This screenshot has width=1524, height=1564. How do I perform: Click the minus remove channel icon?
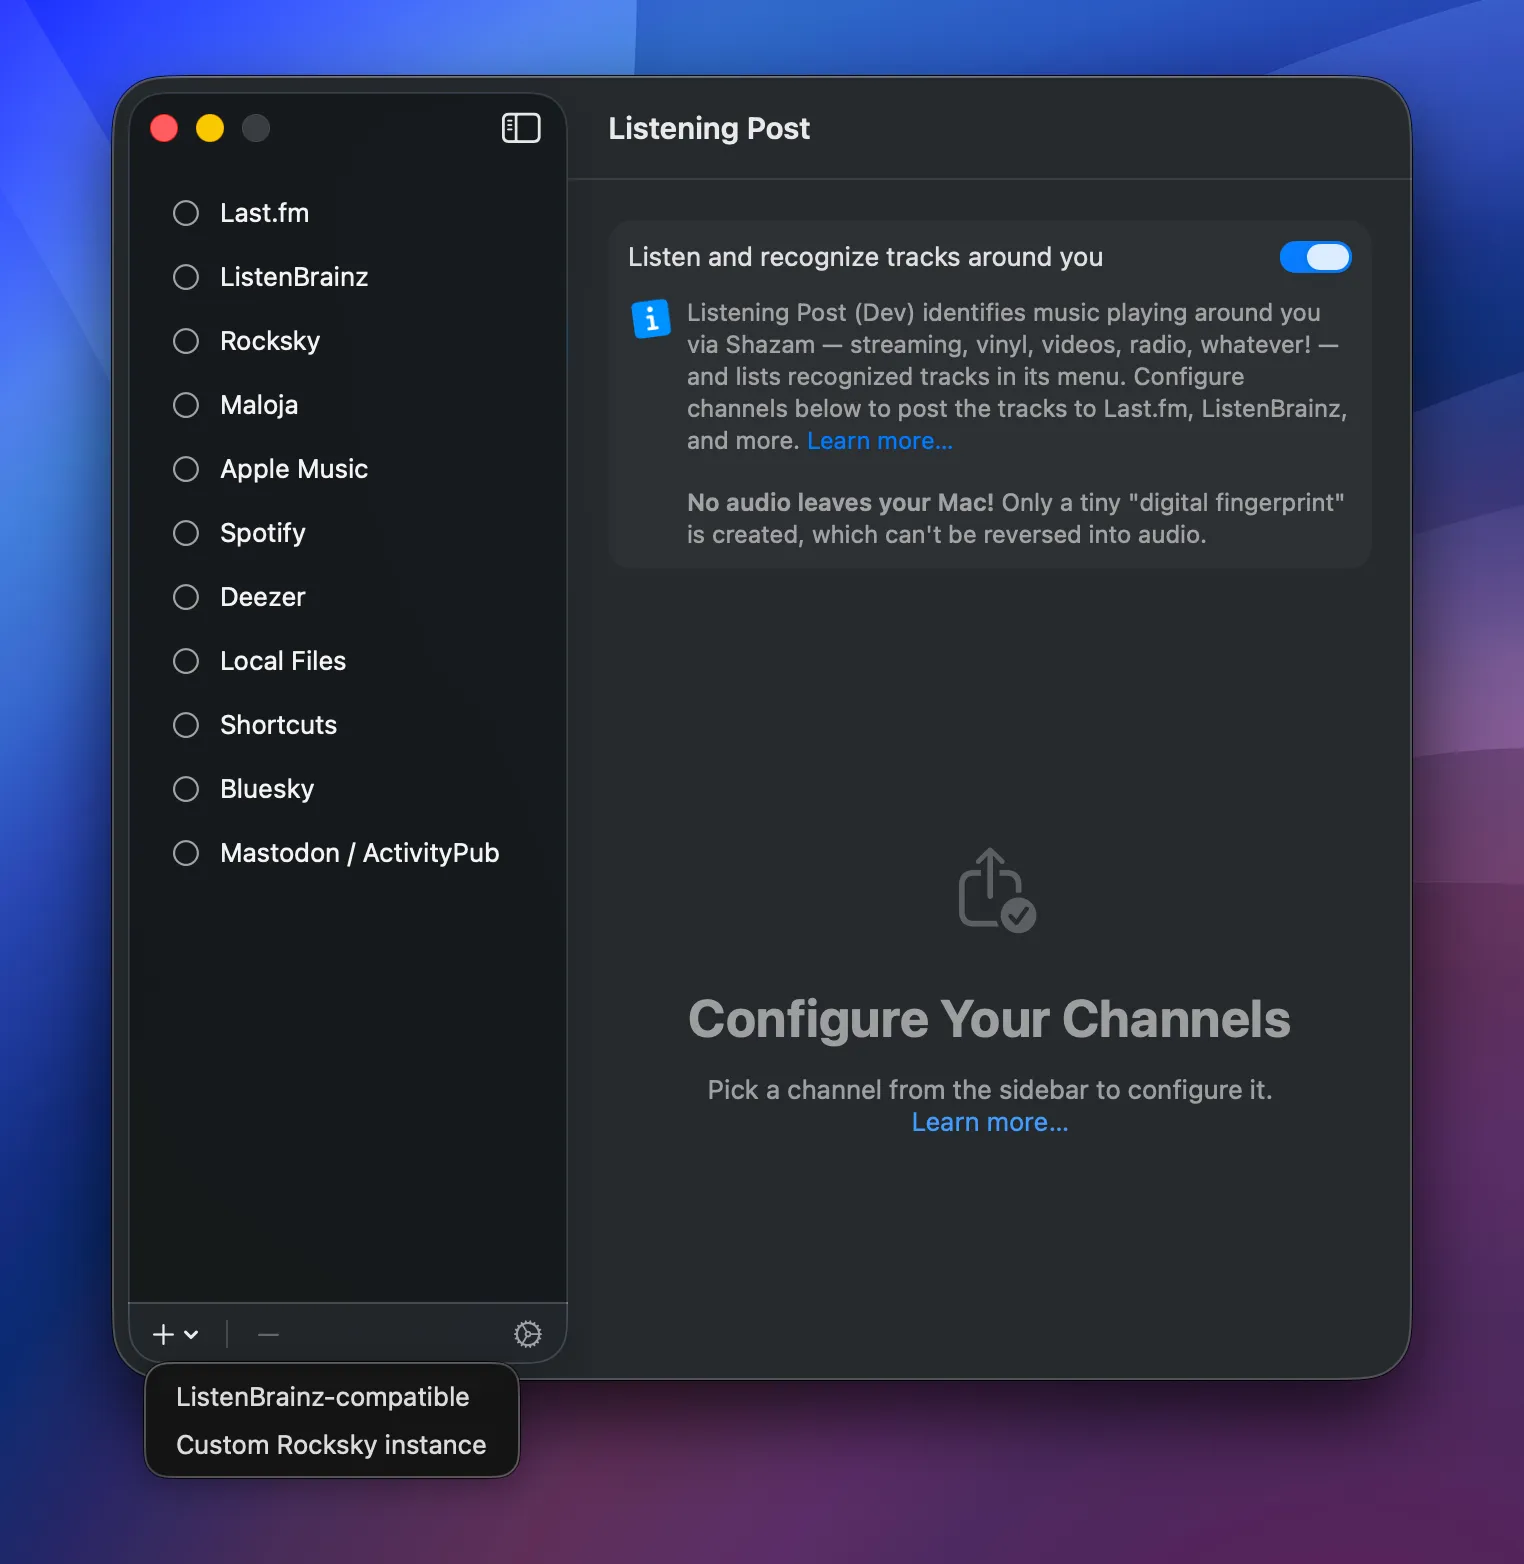268,1334
